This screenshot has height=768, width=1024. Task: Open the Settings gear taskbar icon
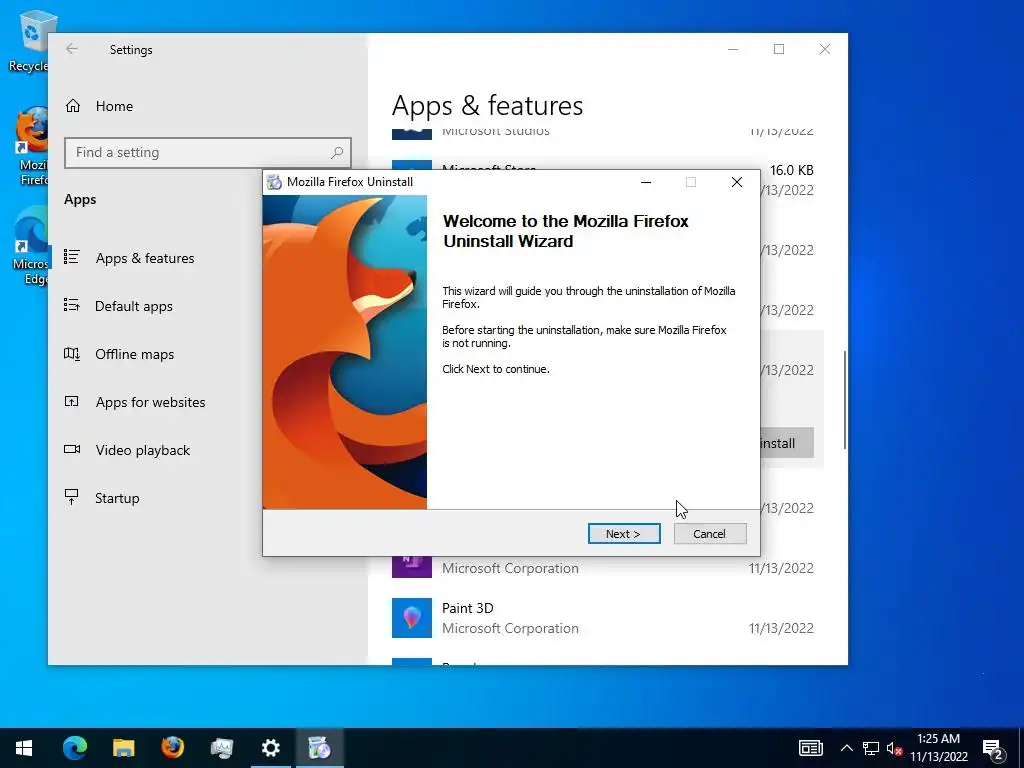pyautogui.click(x=270, y=748)
